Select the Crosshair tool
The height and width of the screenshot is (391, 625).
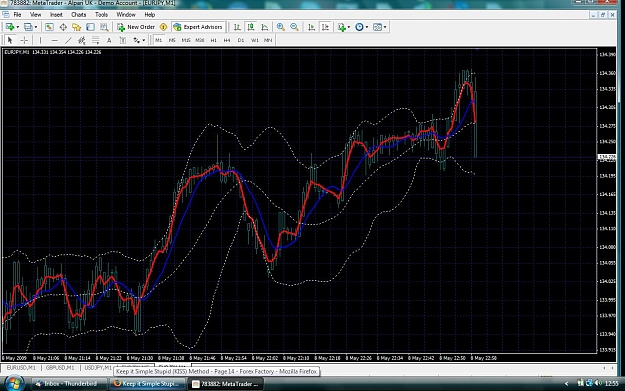(x=24, y=40)
